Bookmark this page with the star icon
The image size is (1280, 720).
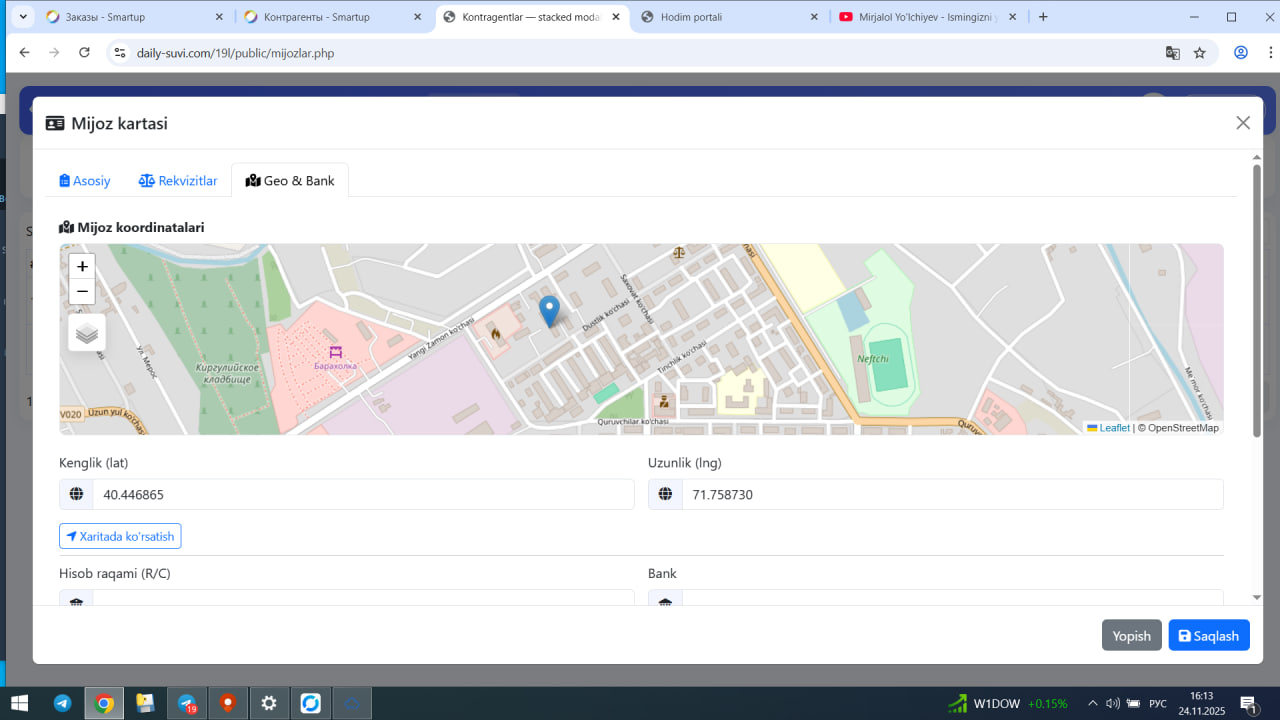[x=1200, y=53]
